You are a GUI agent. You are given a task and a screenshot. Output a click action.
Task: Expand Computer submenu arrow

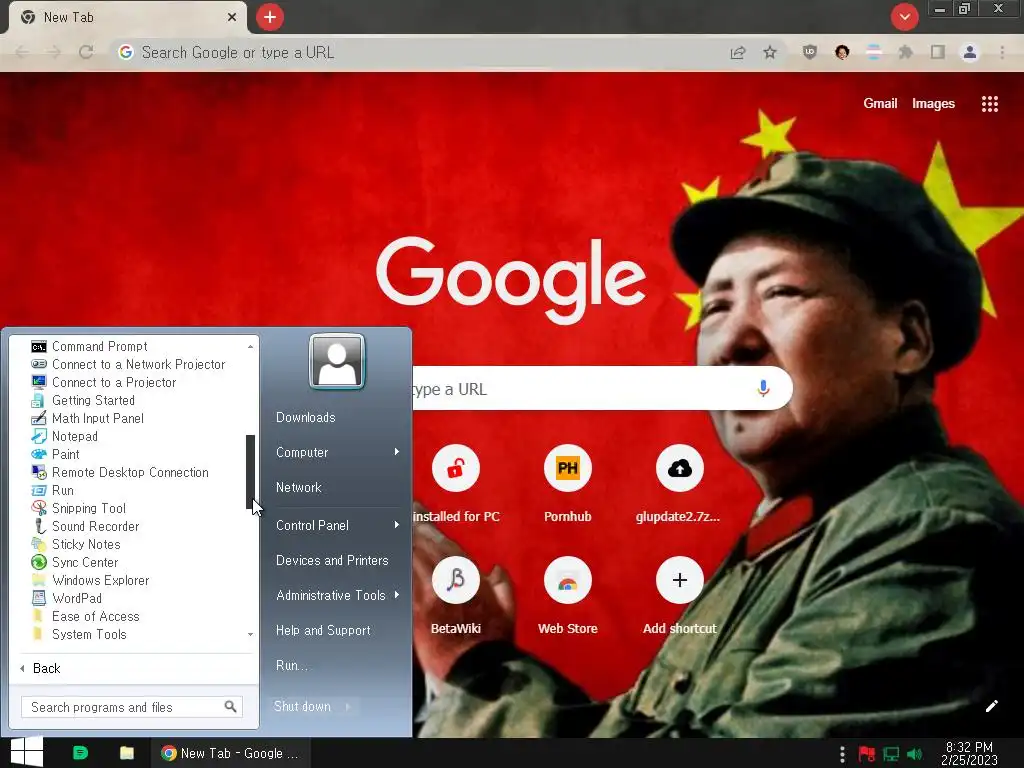tap(396, 452)
